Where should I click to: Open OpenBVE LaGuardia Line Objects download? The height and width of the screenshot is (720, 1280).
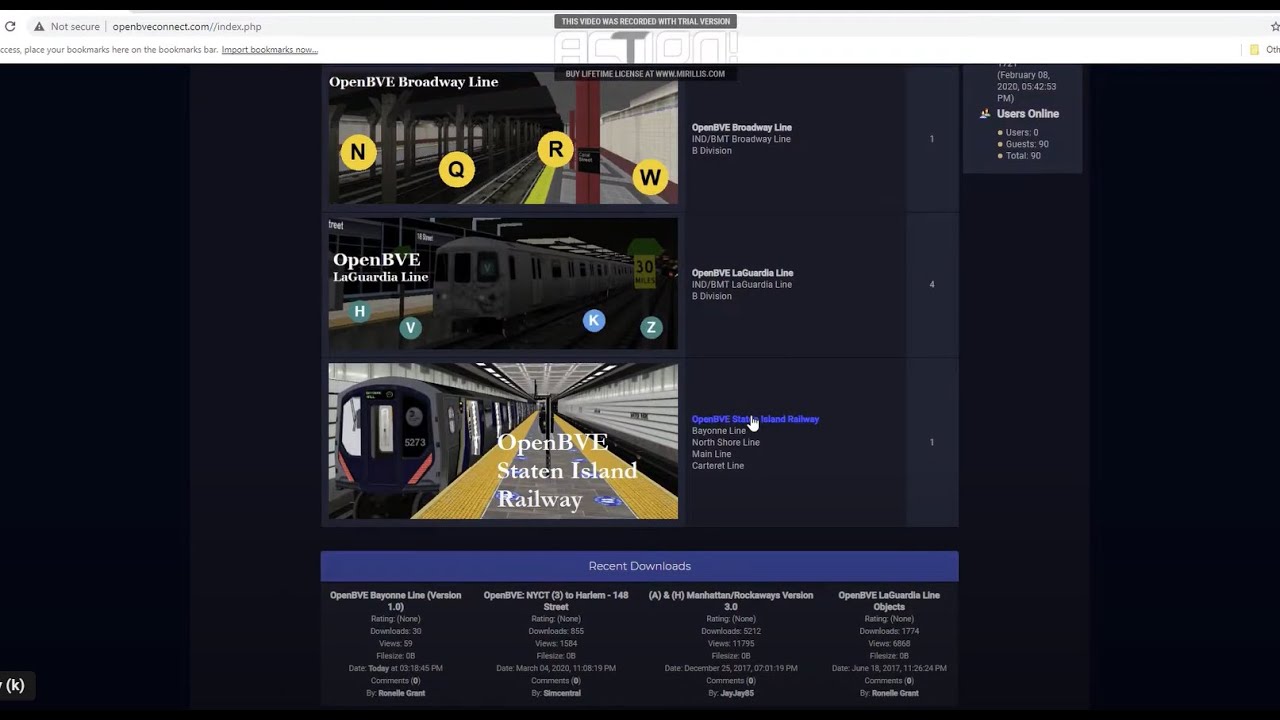pos(889,601)
